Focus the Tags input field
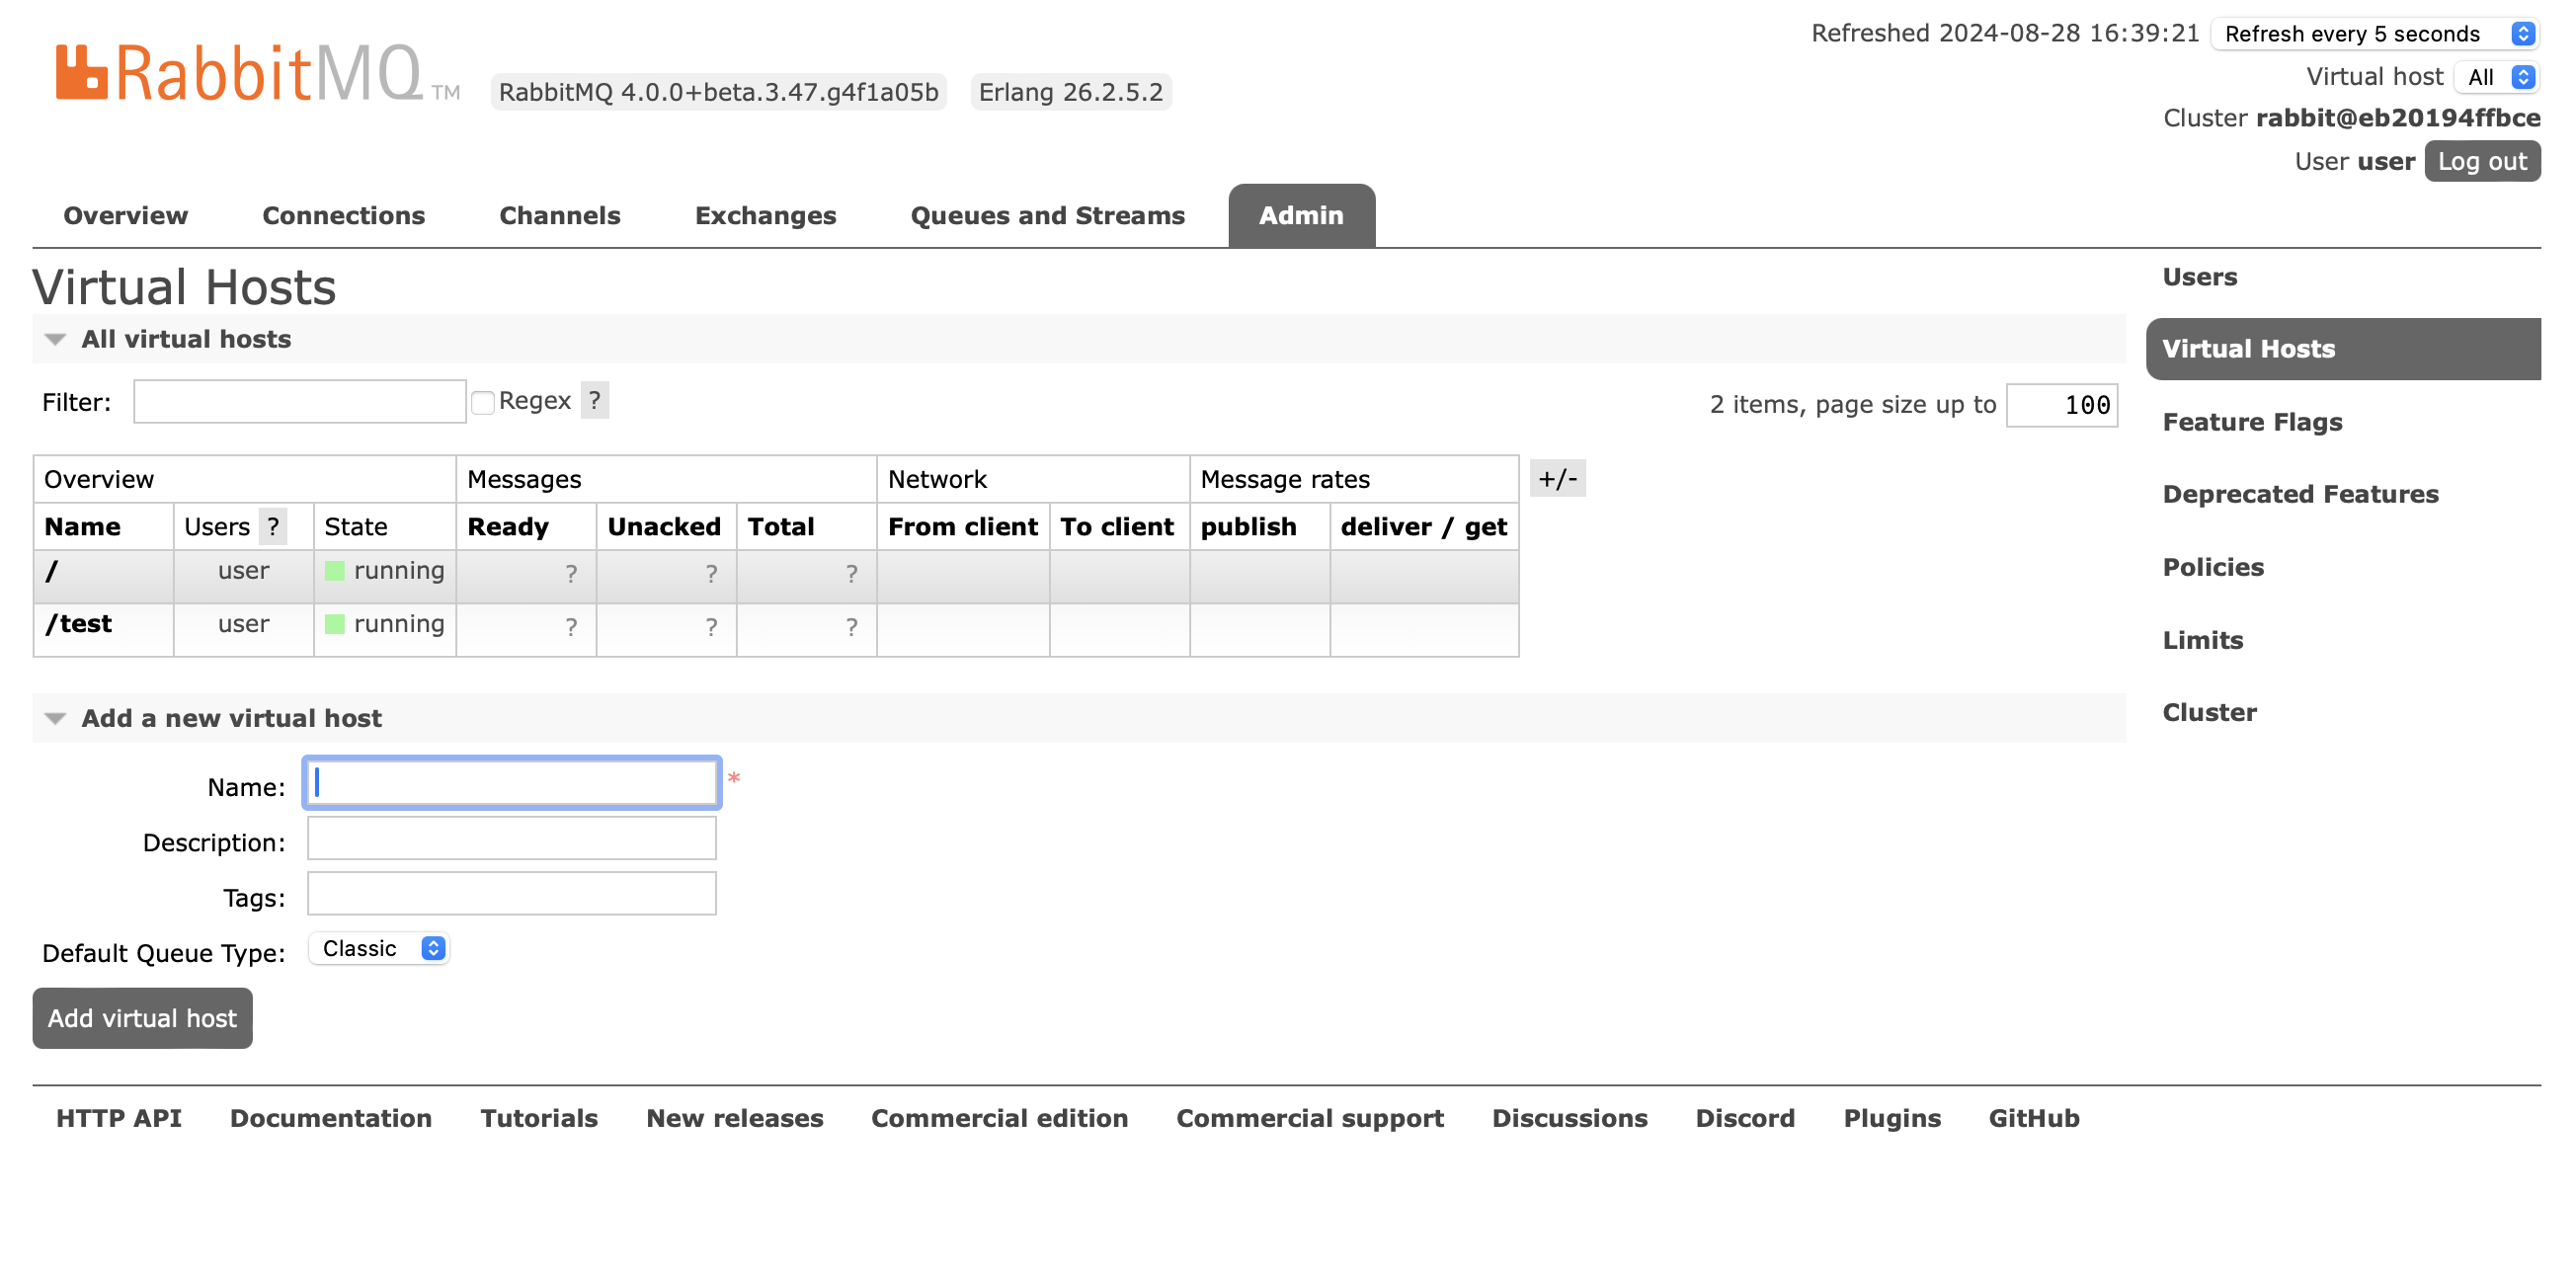The image size is (2576, 1278). point(512,893)
